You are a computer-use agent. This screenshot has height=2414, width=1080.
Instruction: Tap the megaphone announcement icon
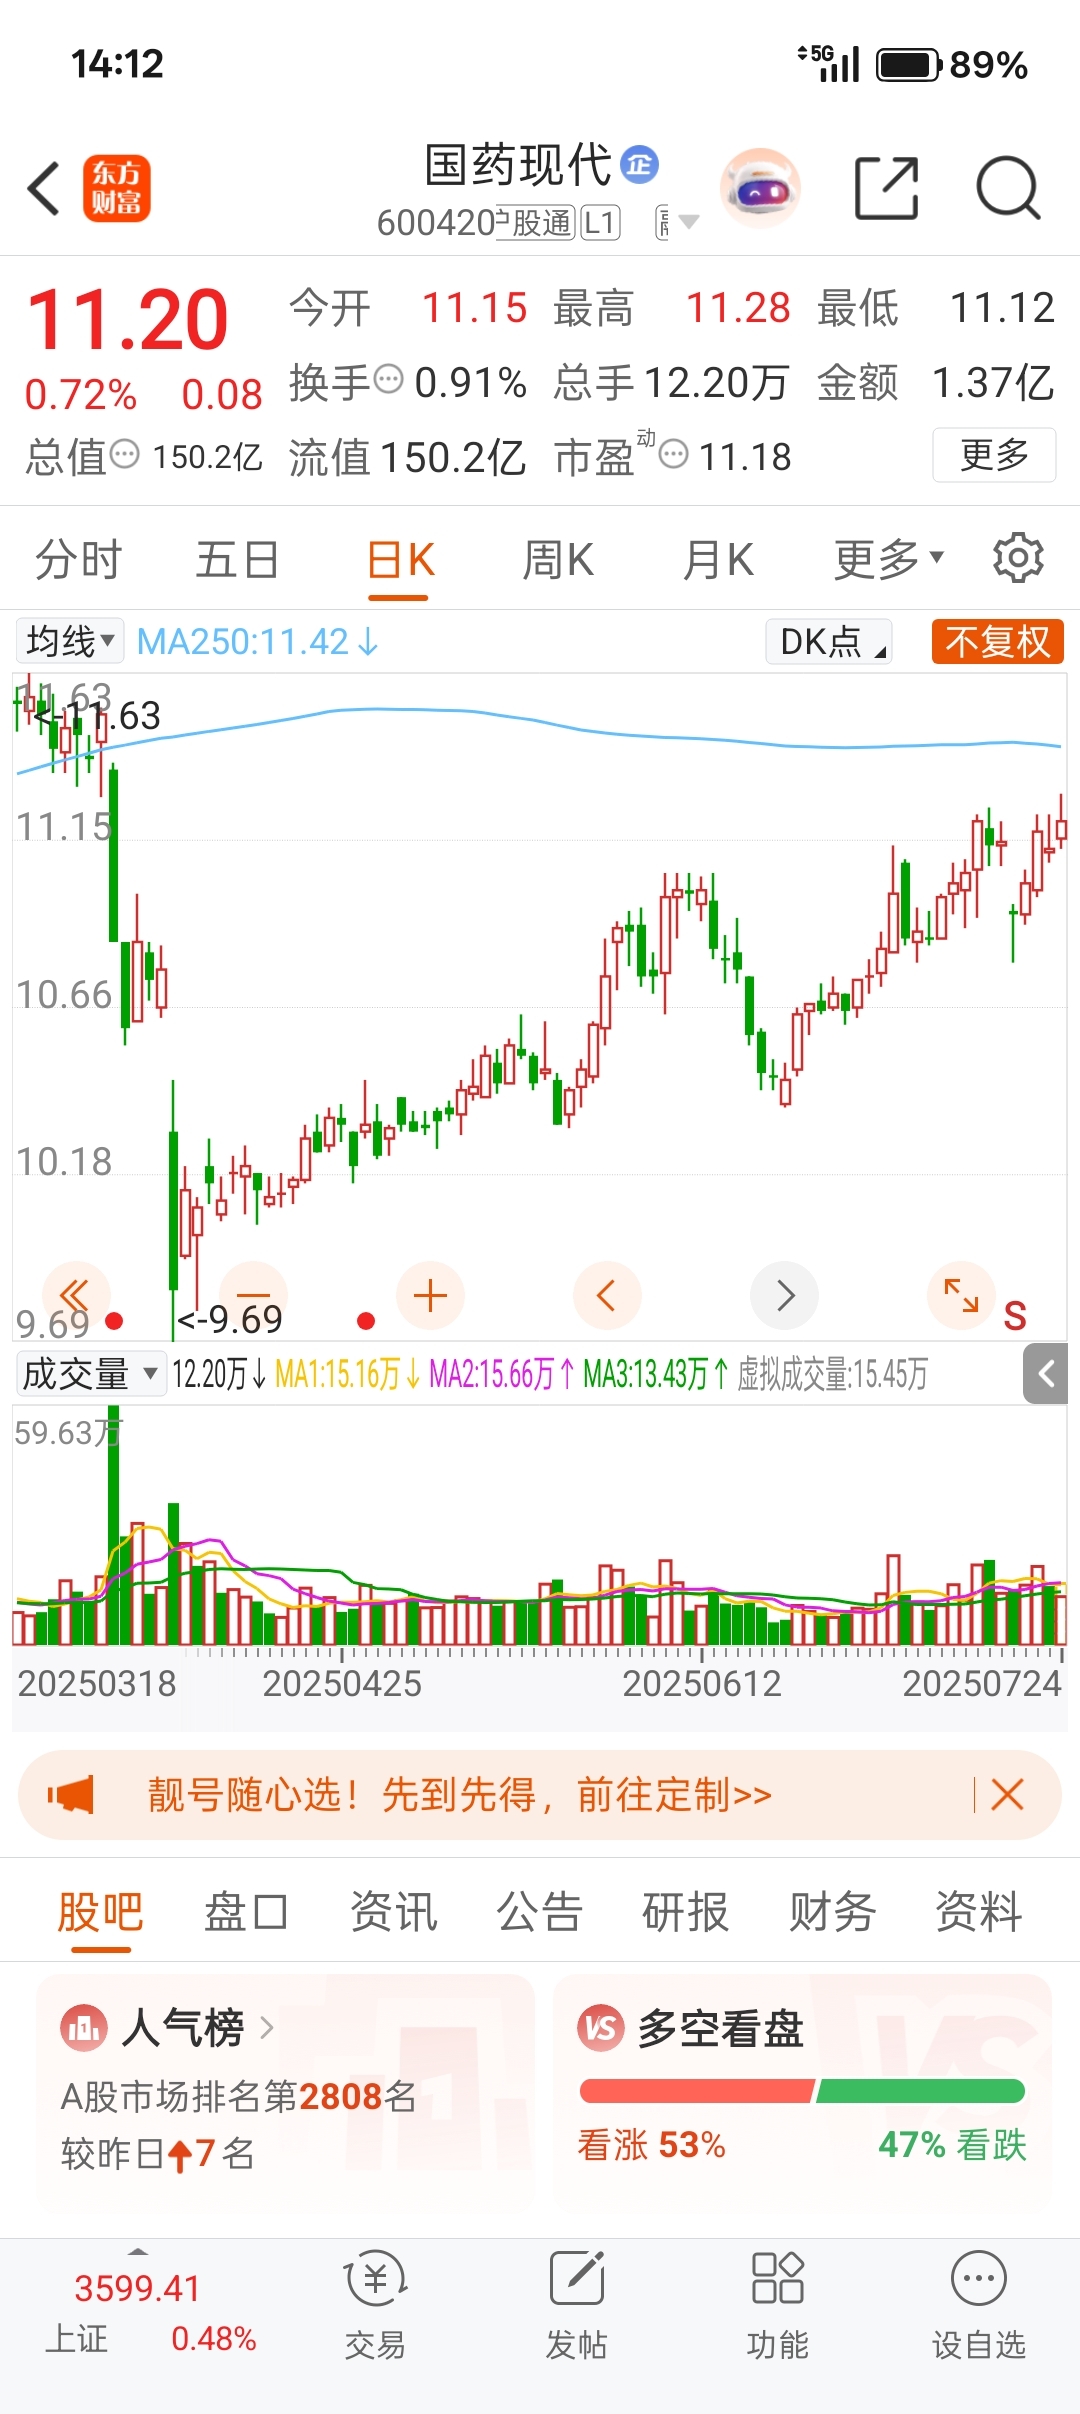(71, 1794)
